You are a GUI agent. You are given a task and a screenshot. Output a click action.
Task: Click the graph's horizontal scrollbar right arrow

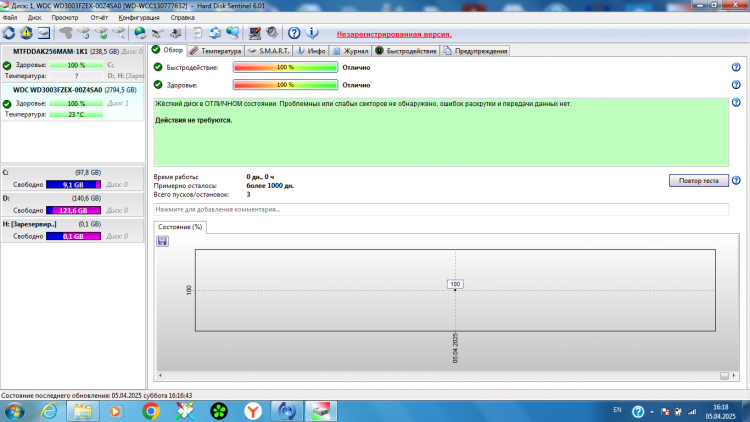[734, 376]
